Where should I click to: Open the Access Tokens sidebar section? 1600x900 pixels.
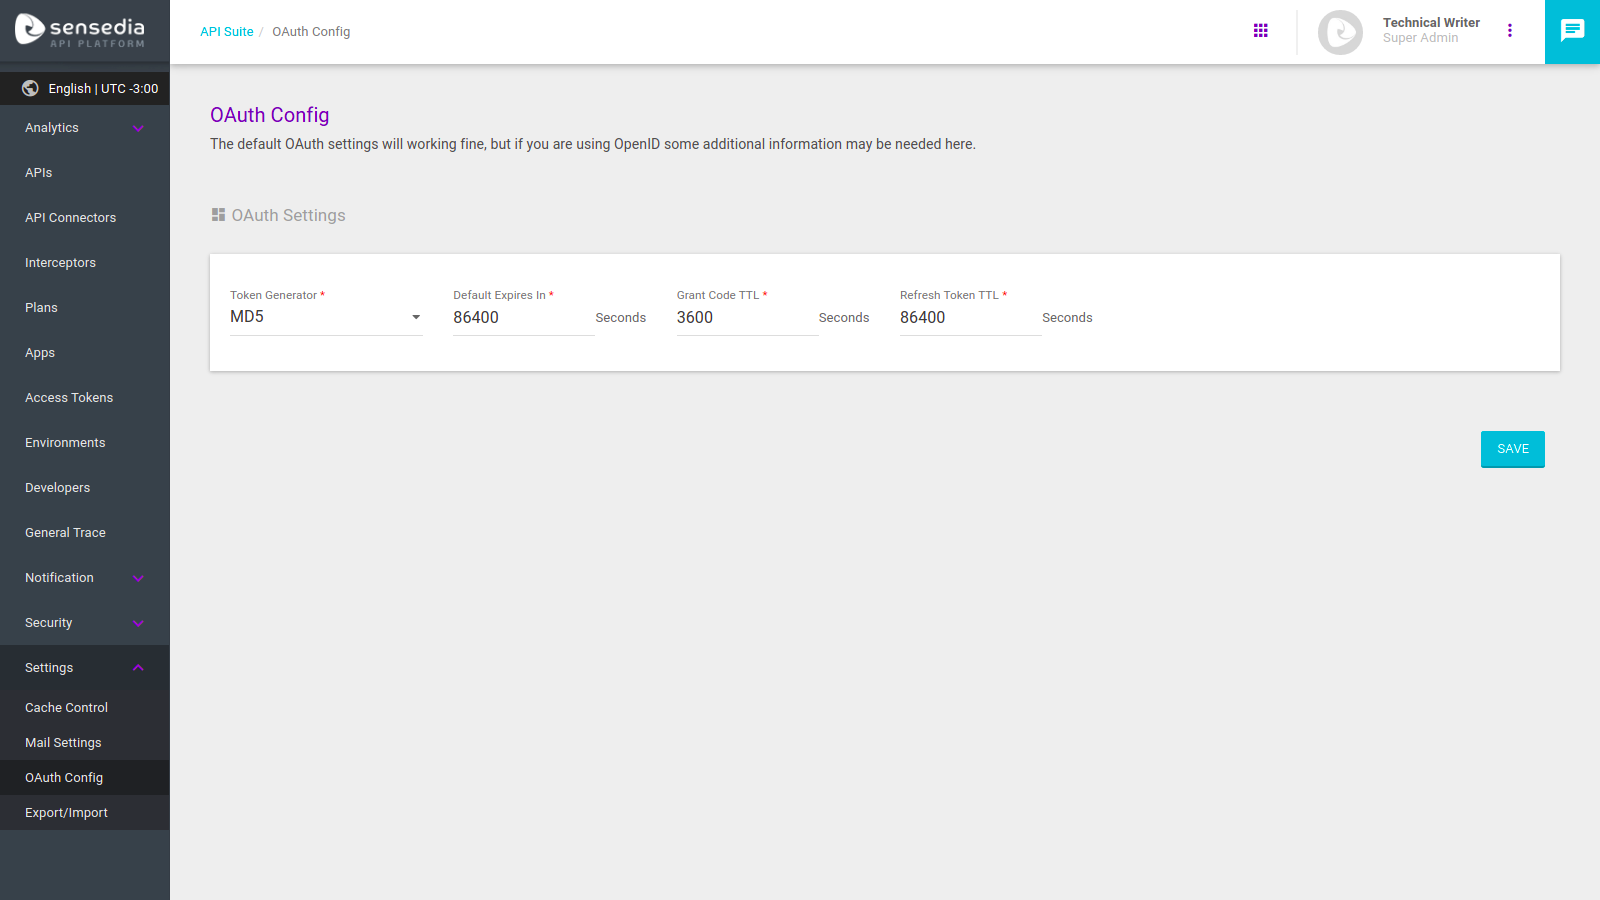coord(69,397)
